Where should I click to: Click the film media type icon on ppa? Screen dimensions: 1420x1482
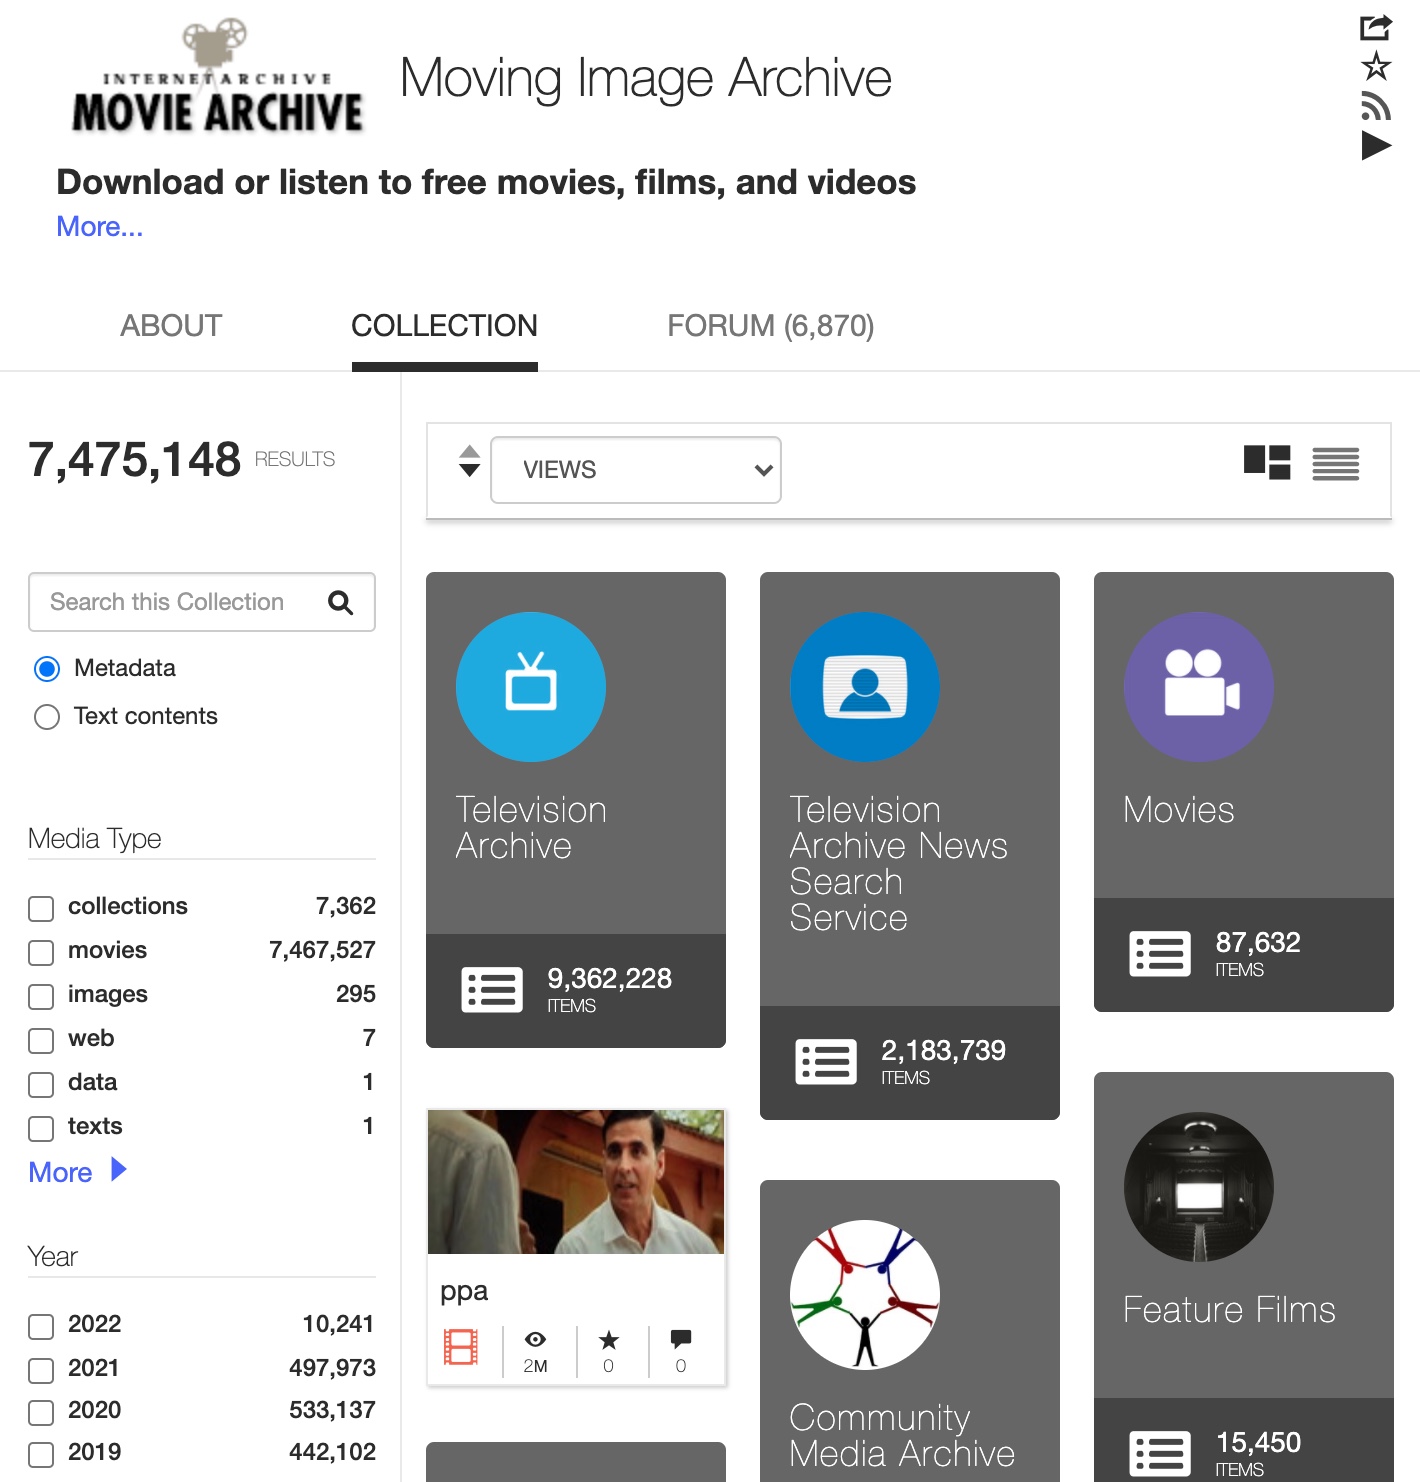tap(461, 1347)
